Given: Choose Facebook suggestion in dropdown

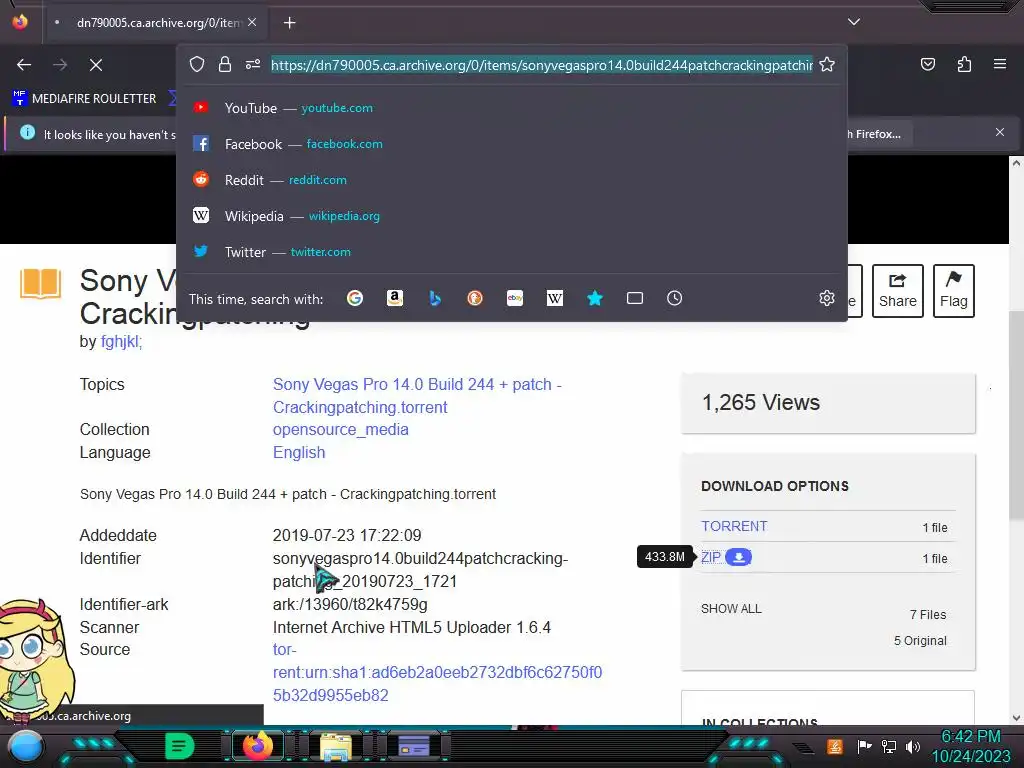Looking at the screenshot, I should pos(512,144).
